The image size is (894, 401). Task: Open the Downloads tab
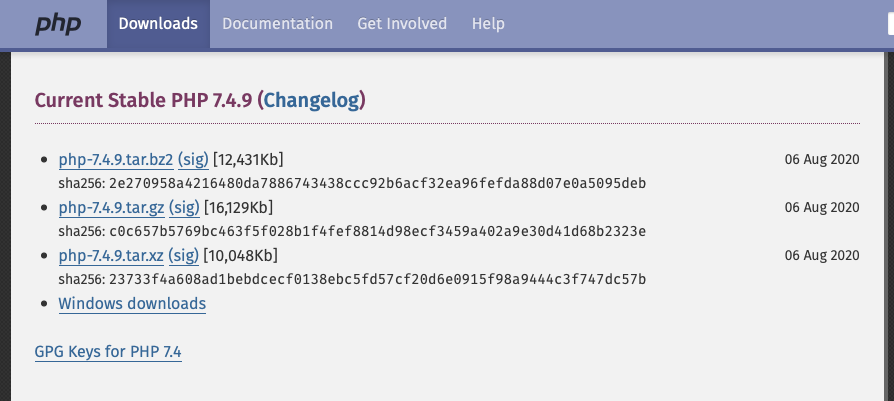(x=158, y=24)
